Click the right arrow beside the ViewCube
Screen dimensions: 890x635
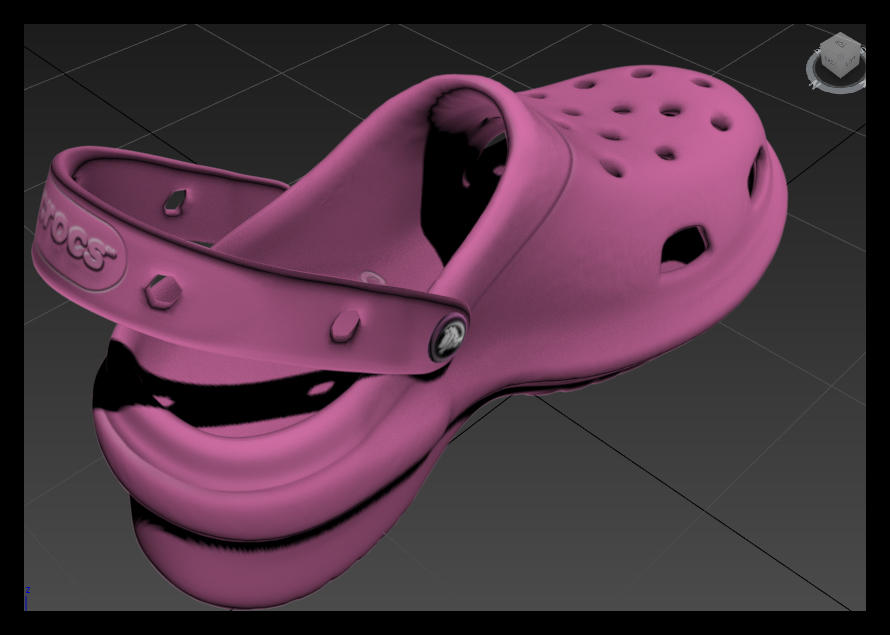[864, 51]
